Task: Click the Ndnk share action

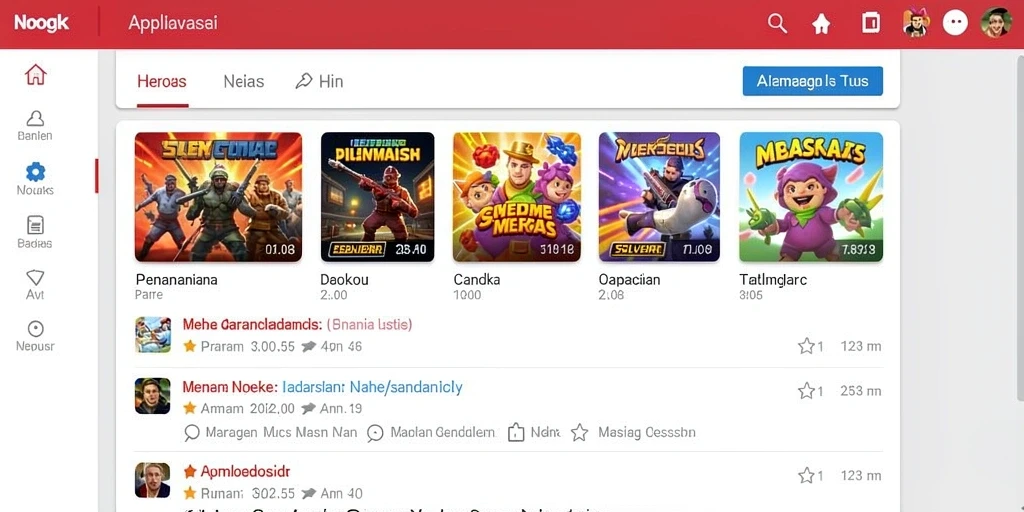Action: [x=534, y=432]
